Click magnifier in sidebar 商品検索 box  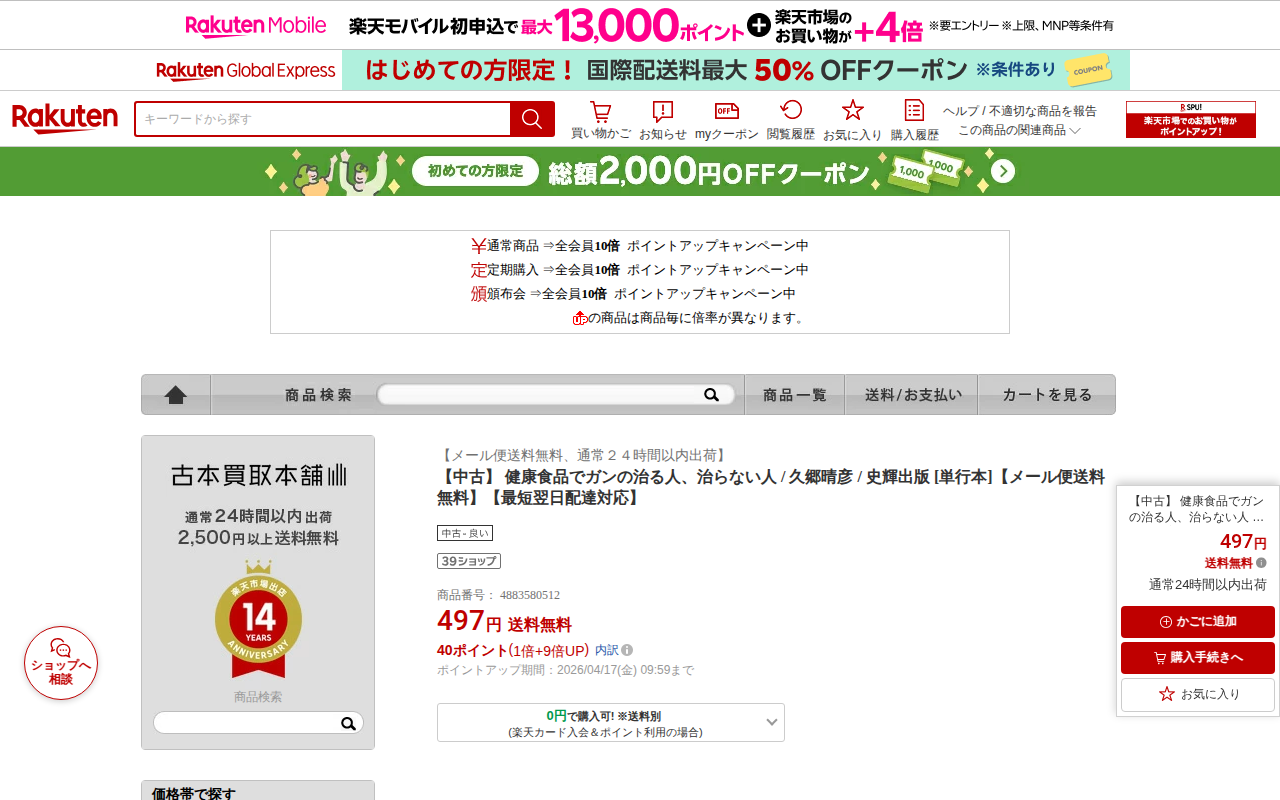348,723
